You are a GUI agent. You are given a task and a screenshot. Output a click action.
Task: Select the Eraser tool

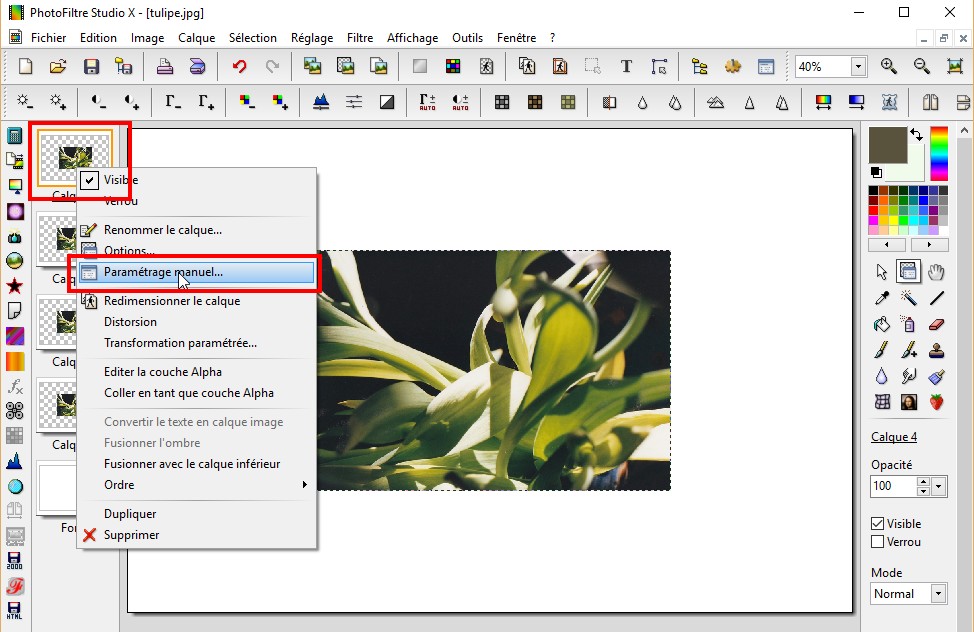point(937,324)
